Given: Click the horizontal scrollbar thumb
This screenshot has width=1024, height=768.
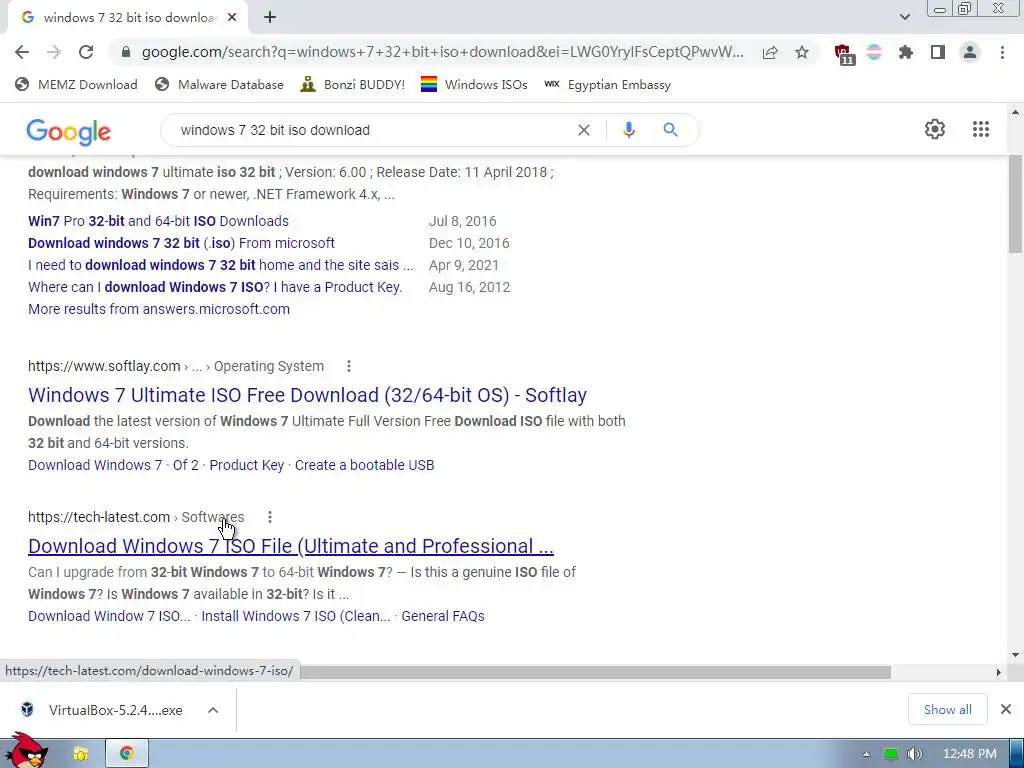Looking at the screenshot, I should [596, 672].
